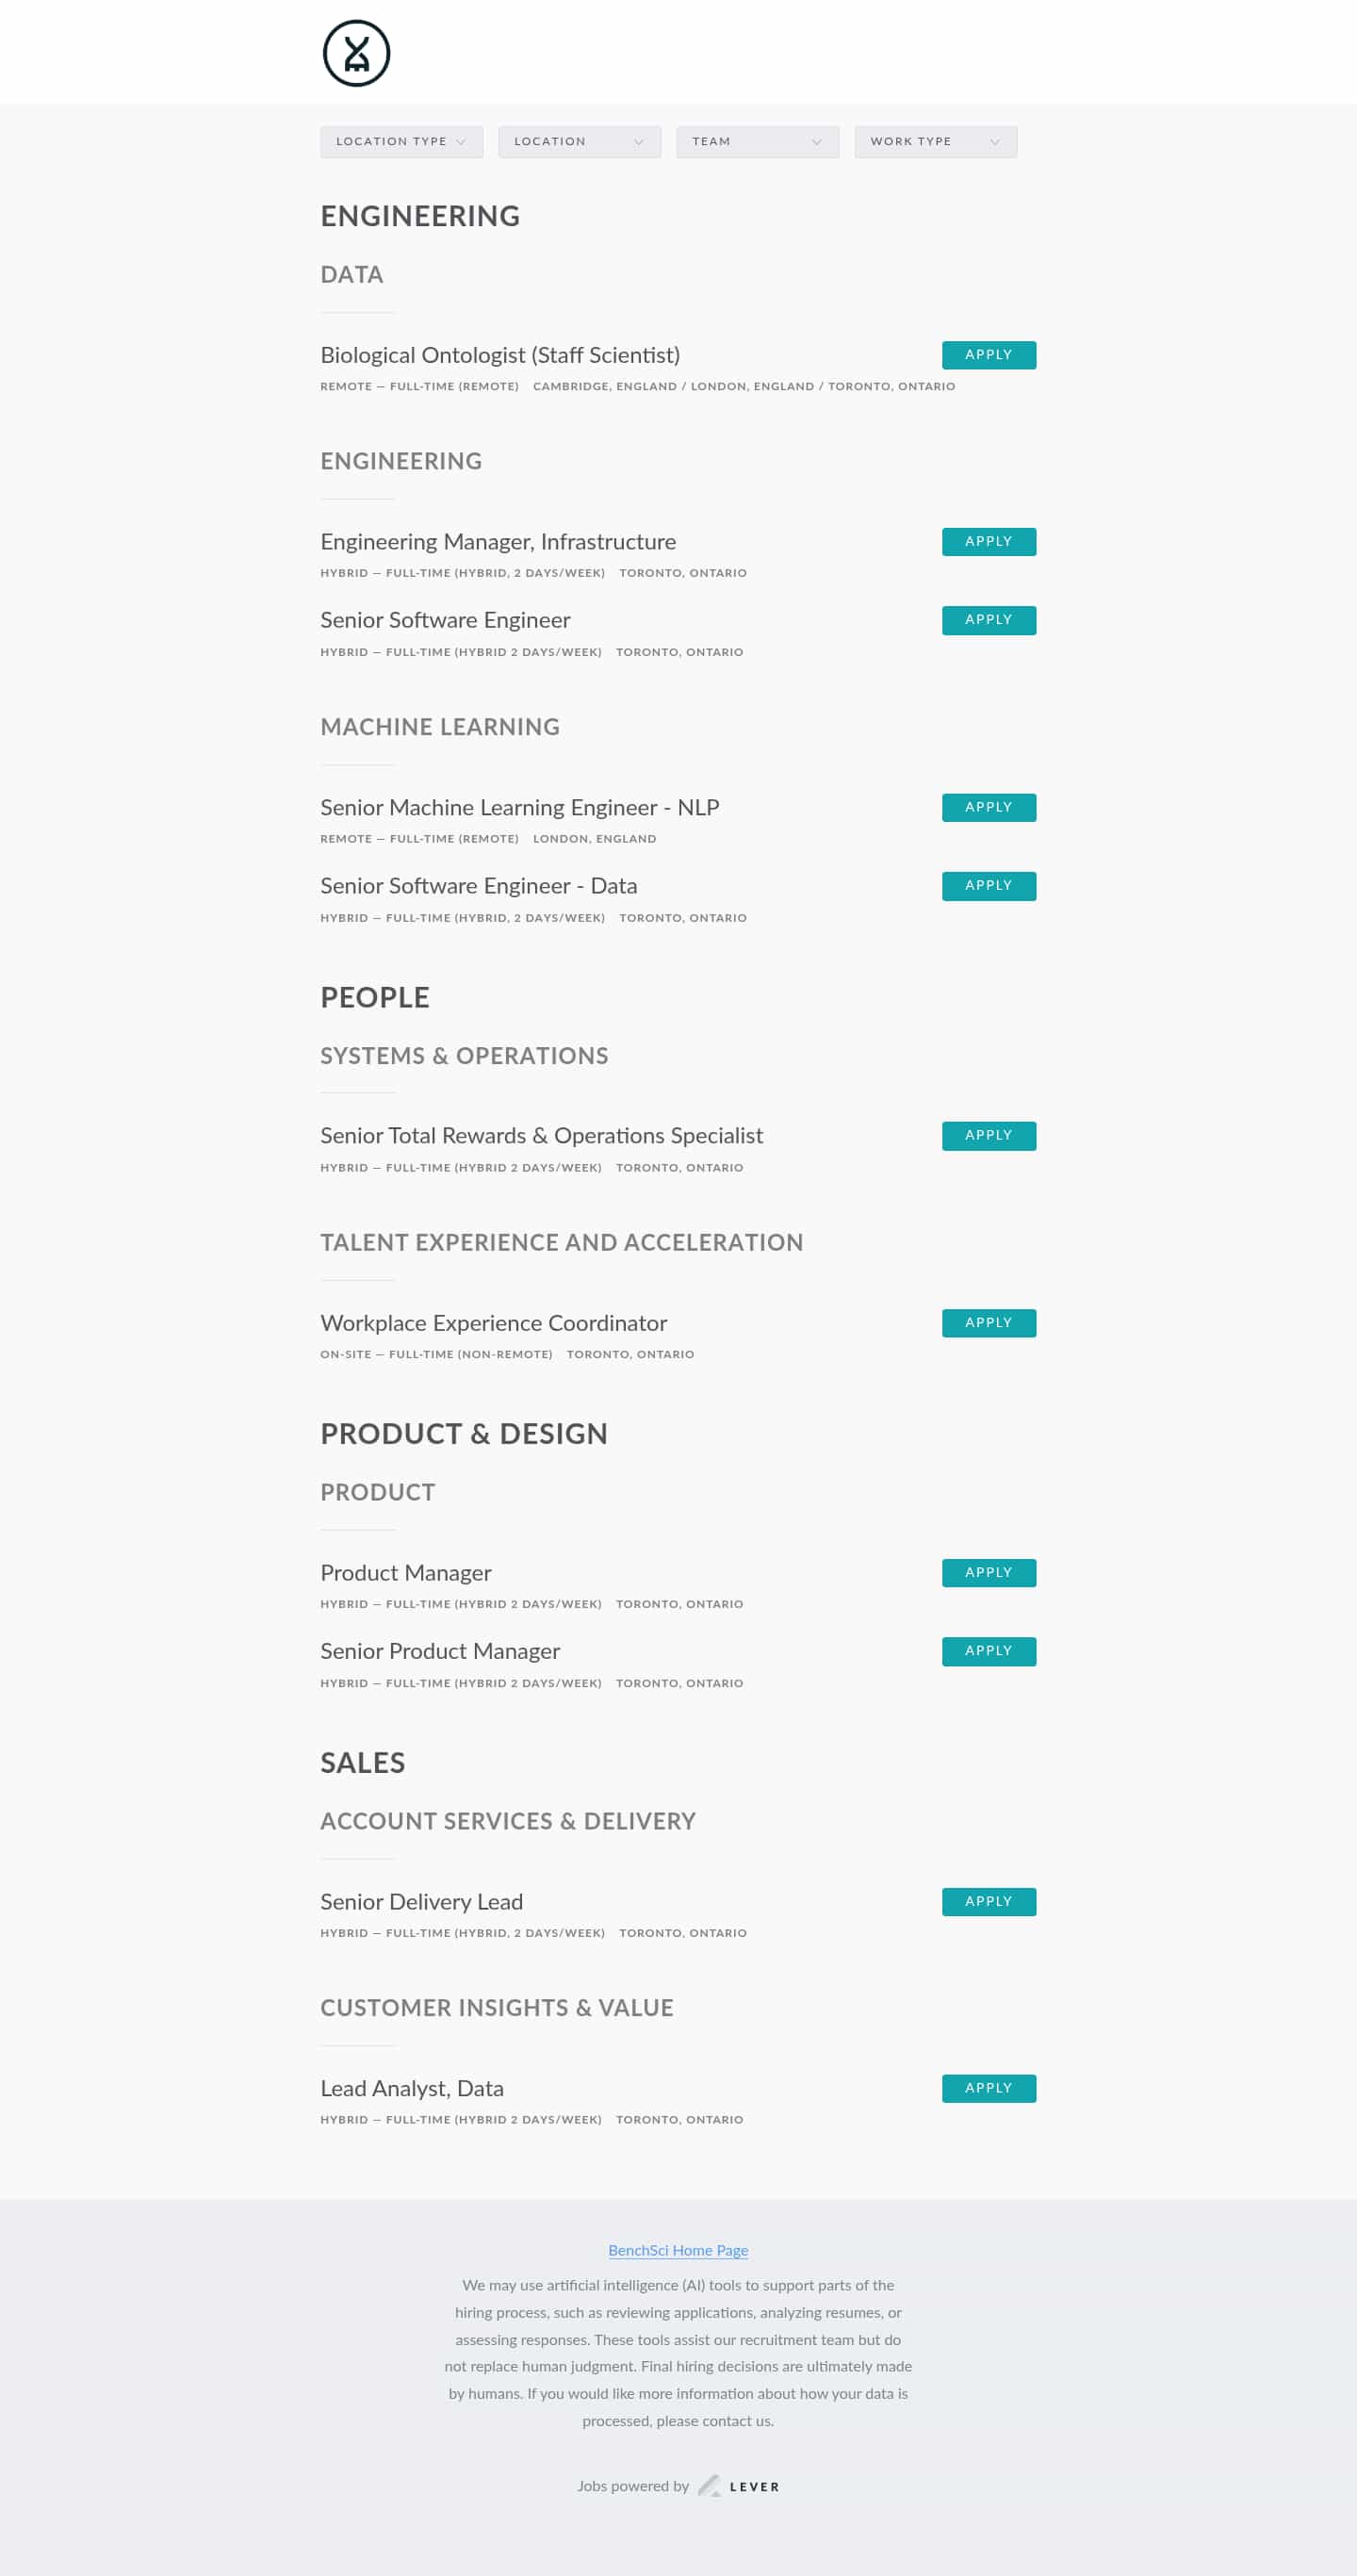Open the Senior Delivery Lead job posting
This screenshot has height=2576, width=1357.
421,1902
